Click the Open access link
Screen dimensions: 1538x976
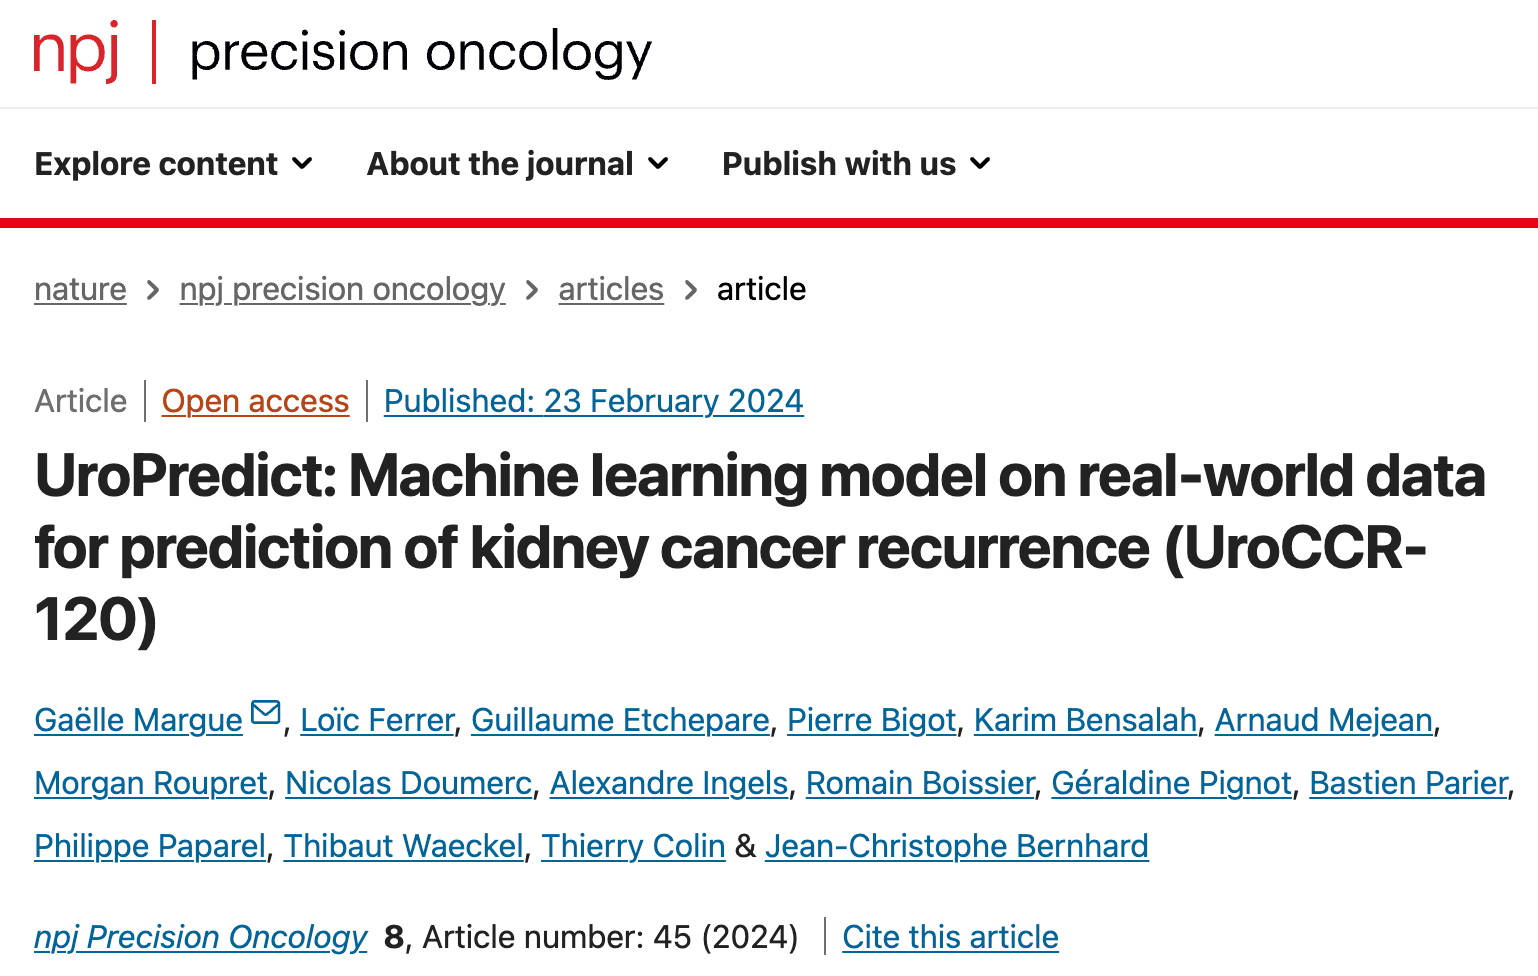pyautogui.click(x=255, y=401)
